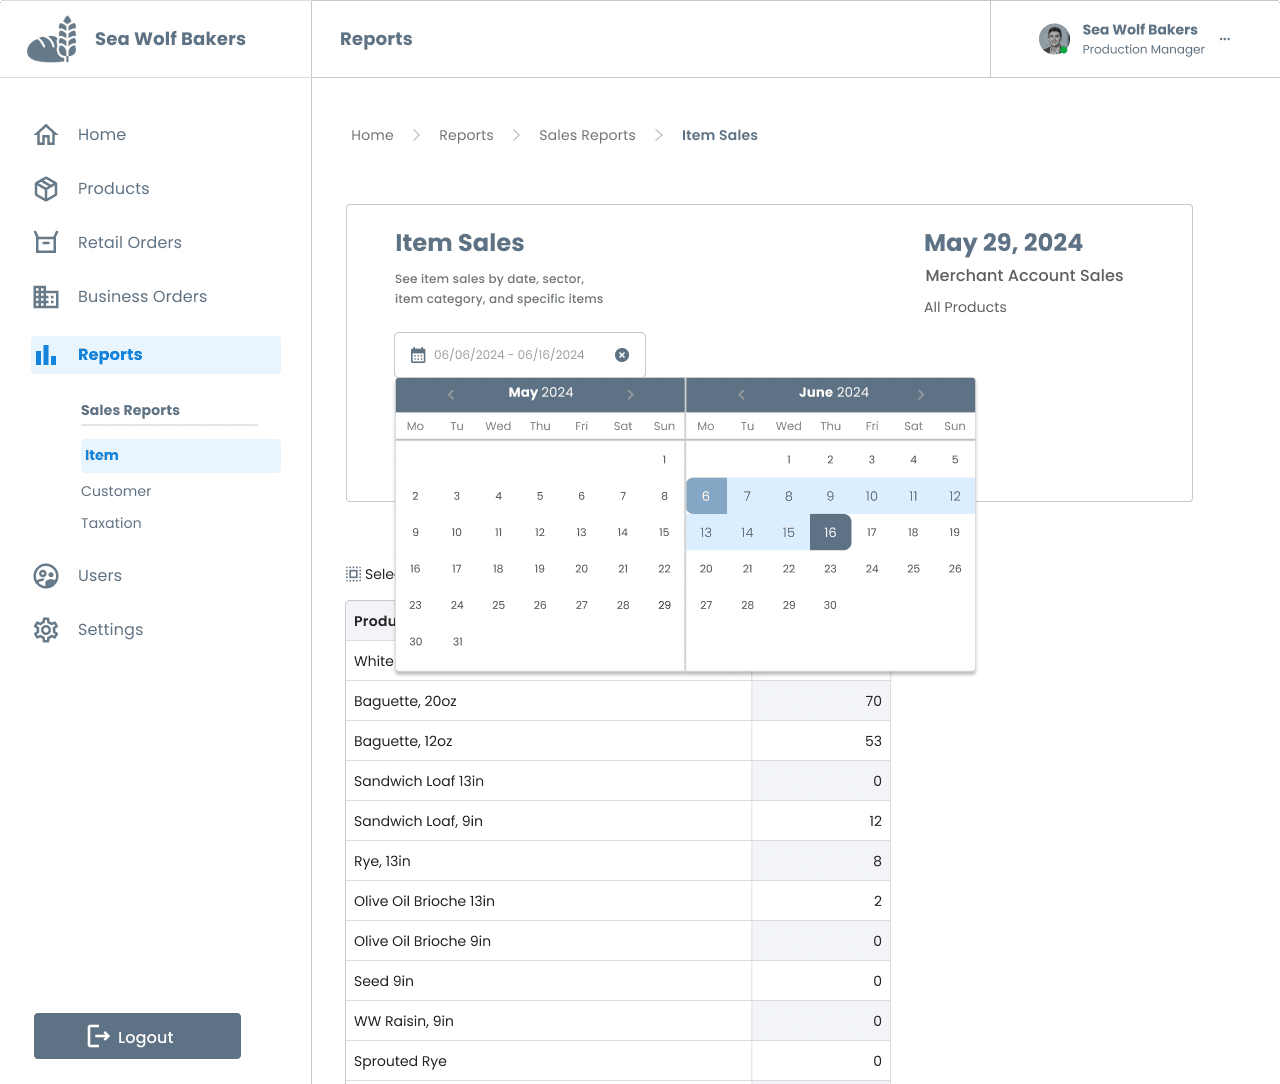The image size is (1280, 1084).
Task: Click Sales Reports in the breadcrumb
Action: click(x=587, y=136)
